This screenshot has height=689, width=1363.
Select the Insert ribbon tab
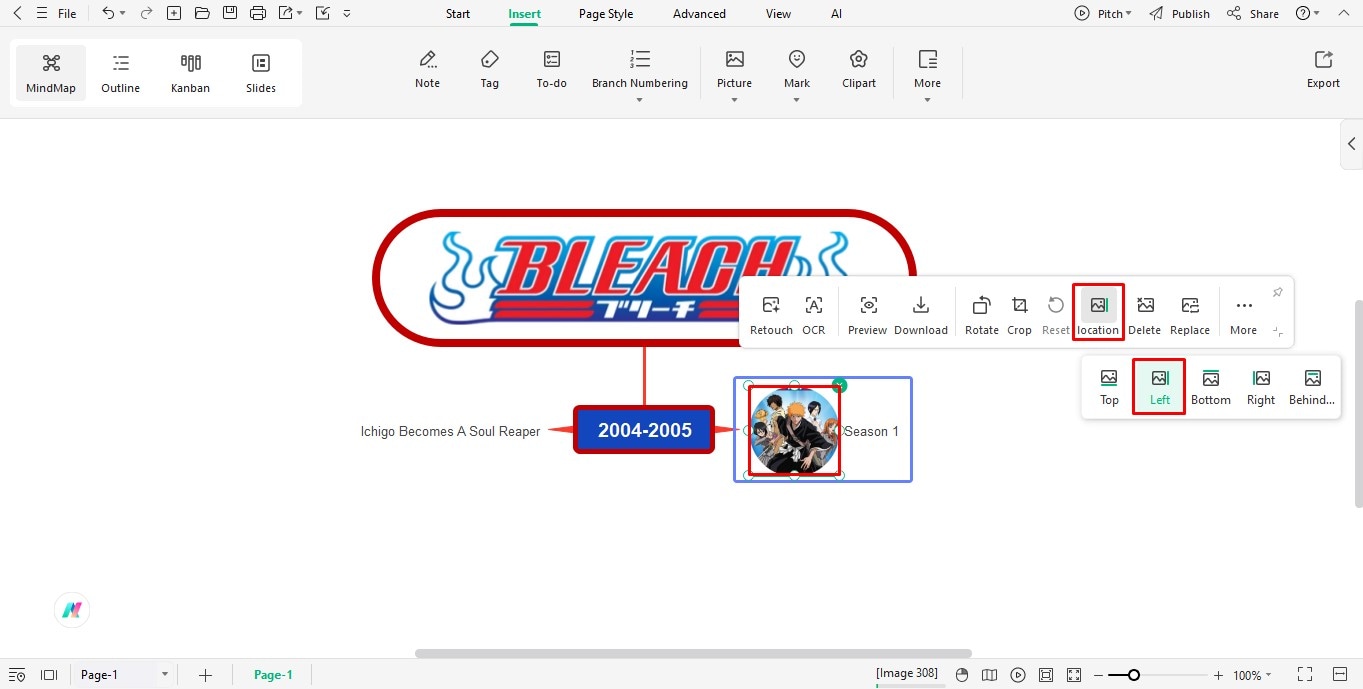[x=524, y=14]
